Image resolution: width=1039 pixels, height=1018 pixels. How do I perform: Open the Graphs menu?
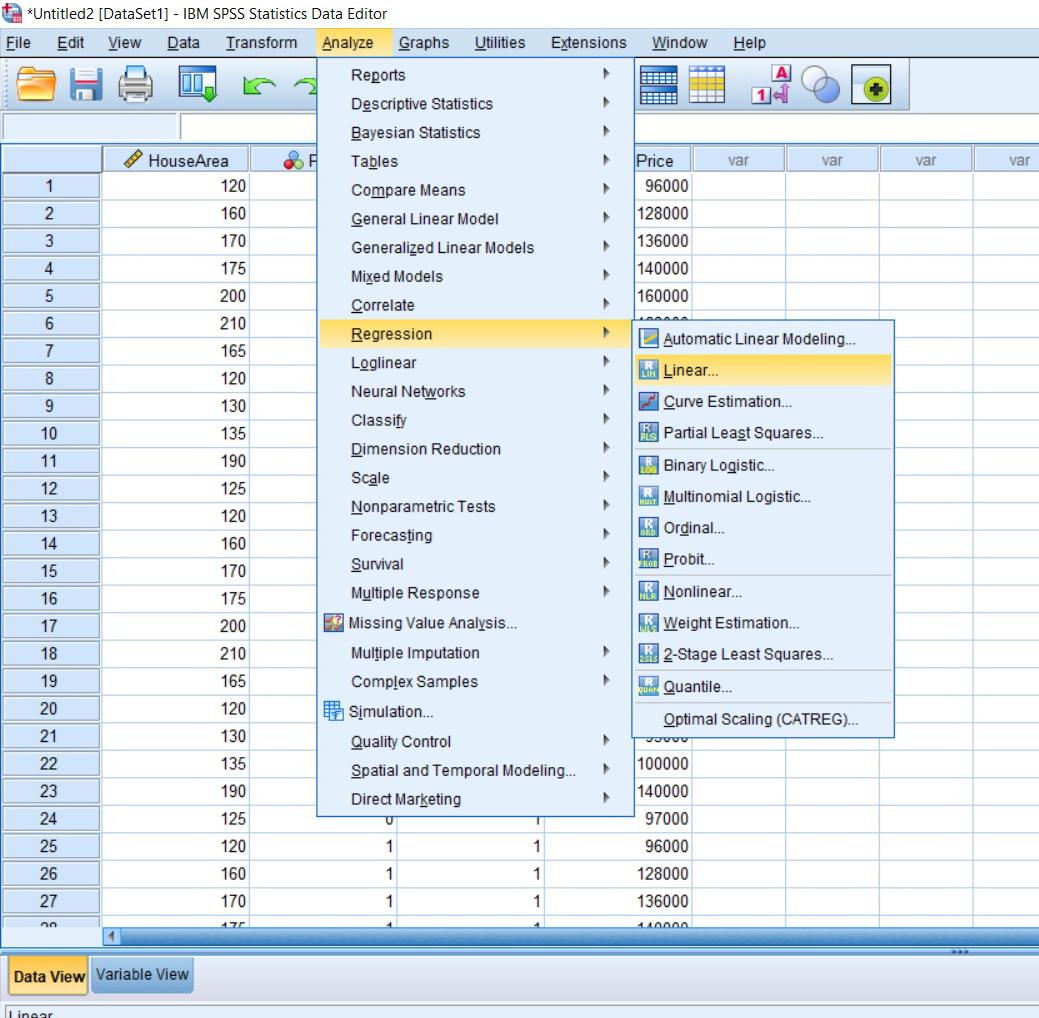[423, 42]
